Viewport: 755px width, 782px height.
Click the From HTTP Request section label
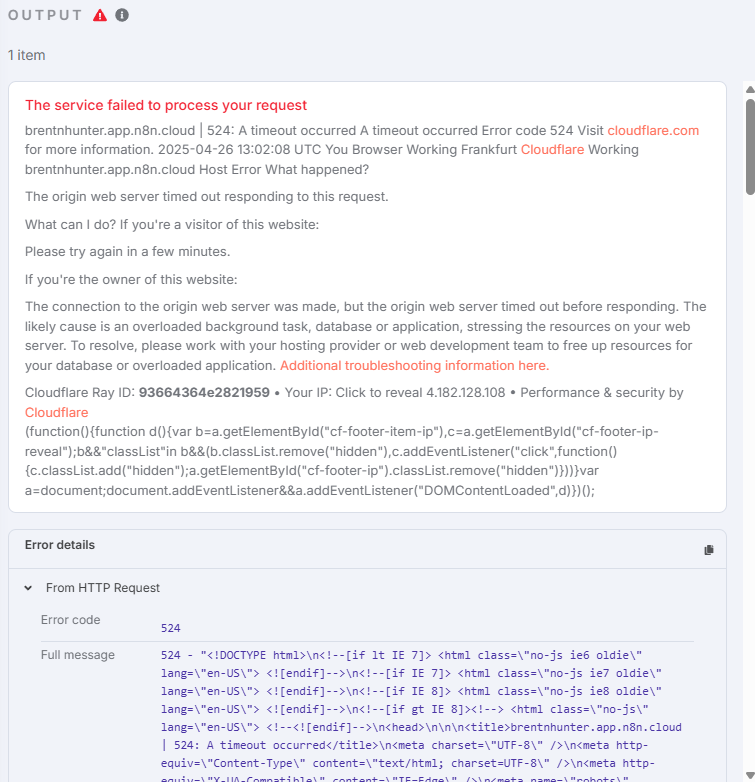(103, 588)
